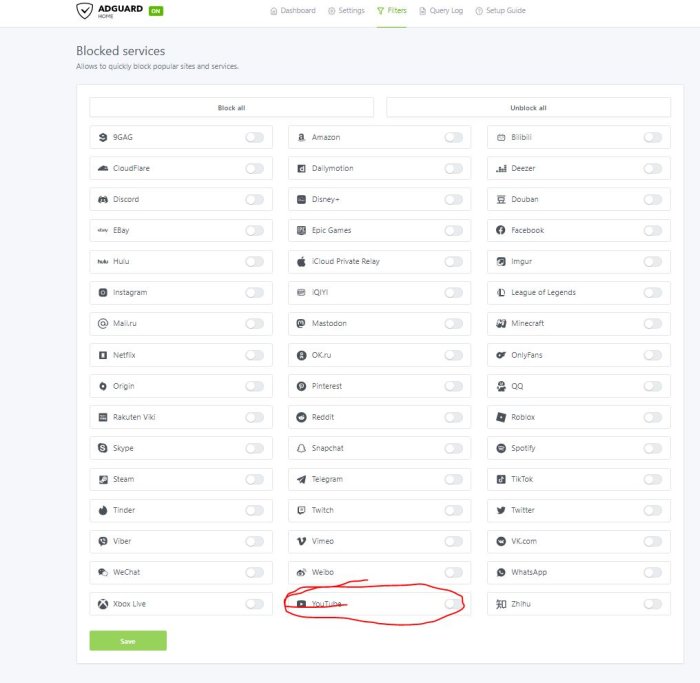Click the Tinder flame icon
The image size is (700, 683).
tap(103, 510)
